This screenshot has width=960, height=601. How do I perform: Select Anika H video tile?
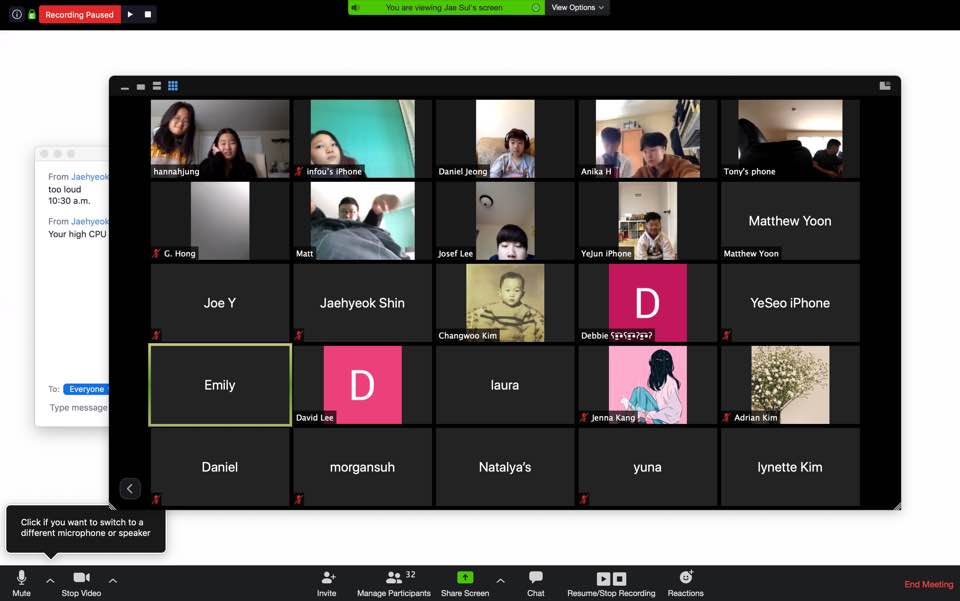tap(648, 139)
